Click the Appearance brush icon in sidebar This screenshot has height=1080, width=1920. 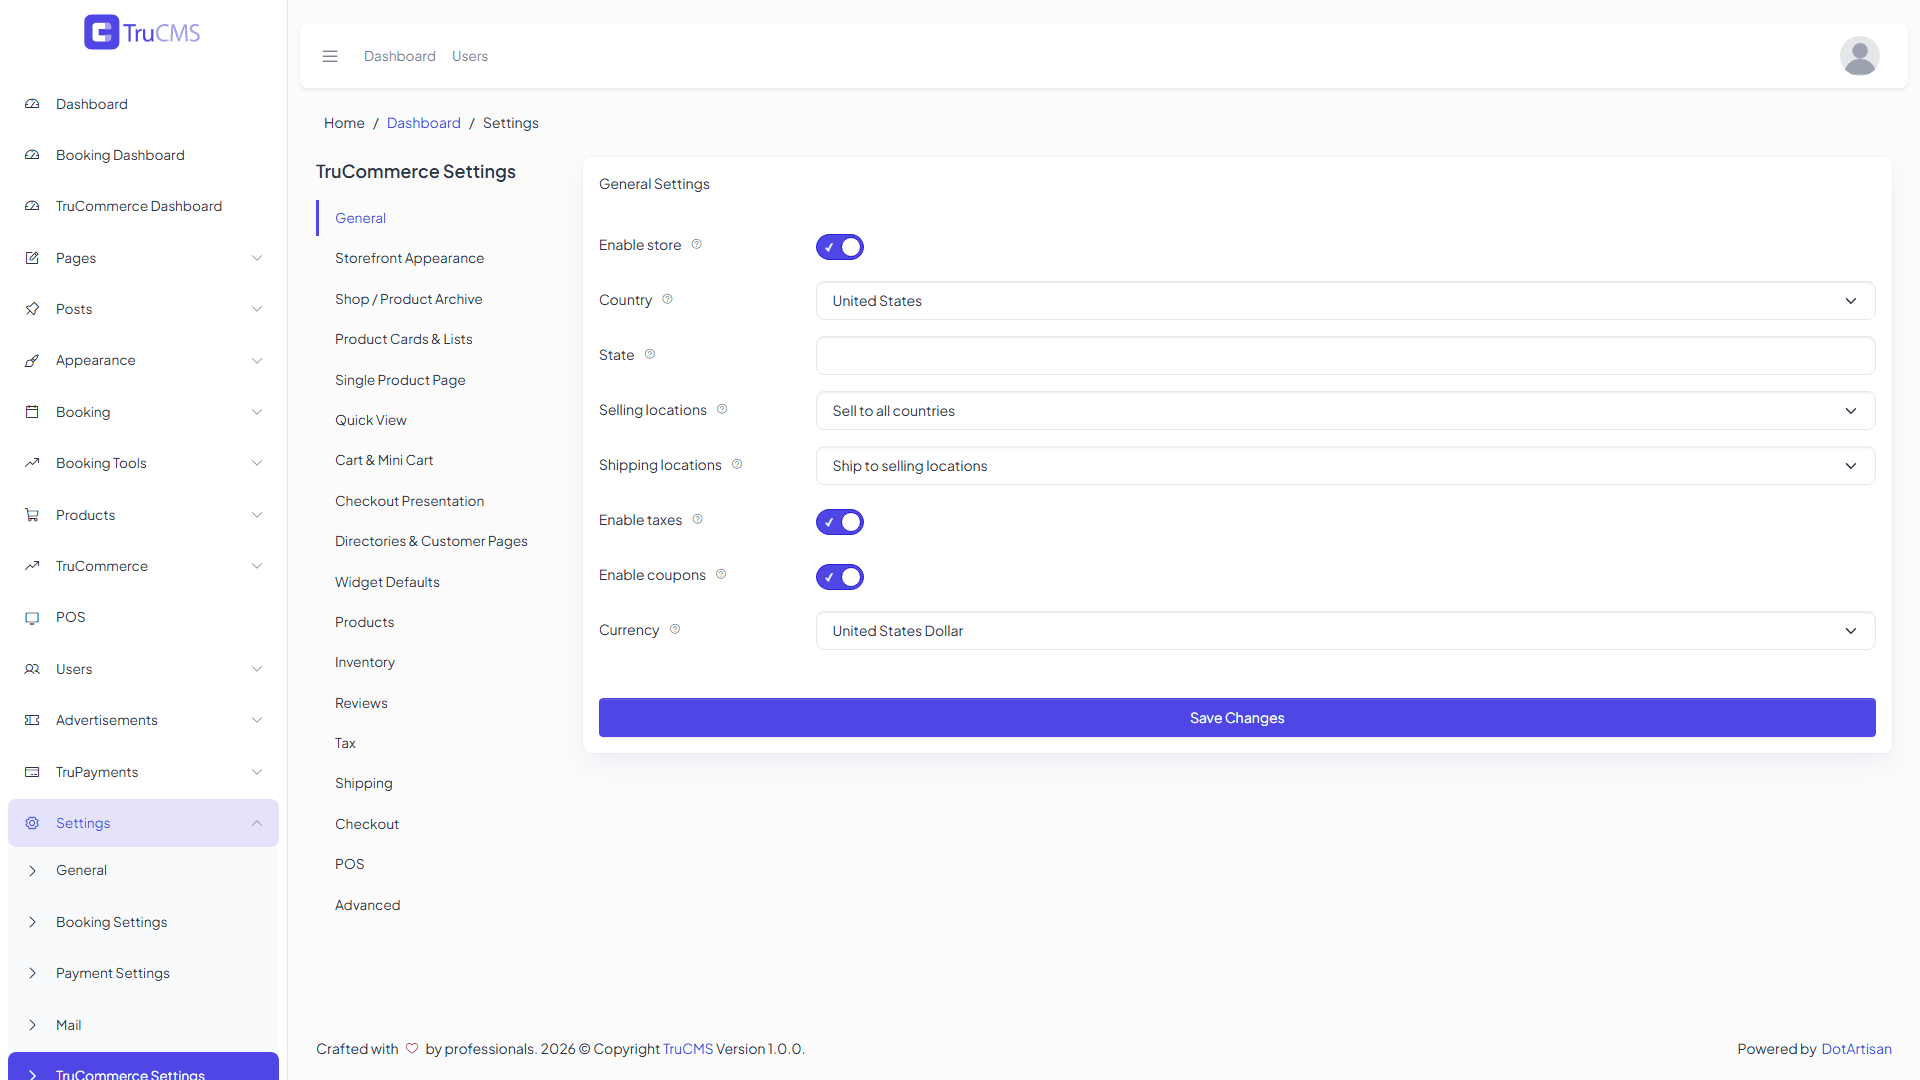[32, 360]
